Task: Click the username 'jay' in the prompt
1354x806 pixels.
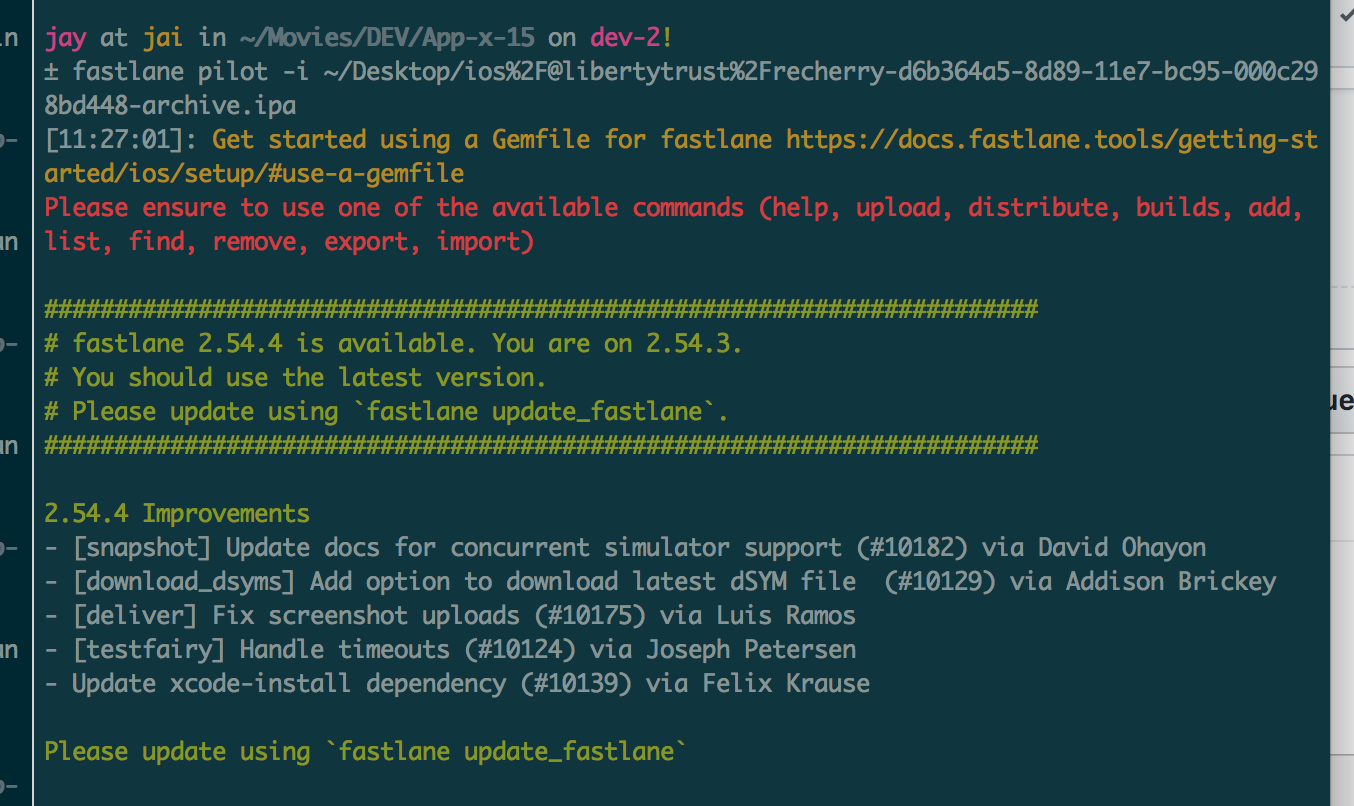Action: click(x=66, y=38)
